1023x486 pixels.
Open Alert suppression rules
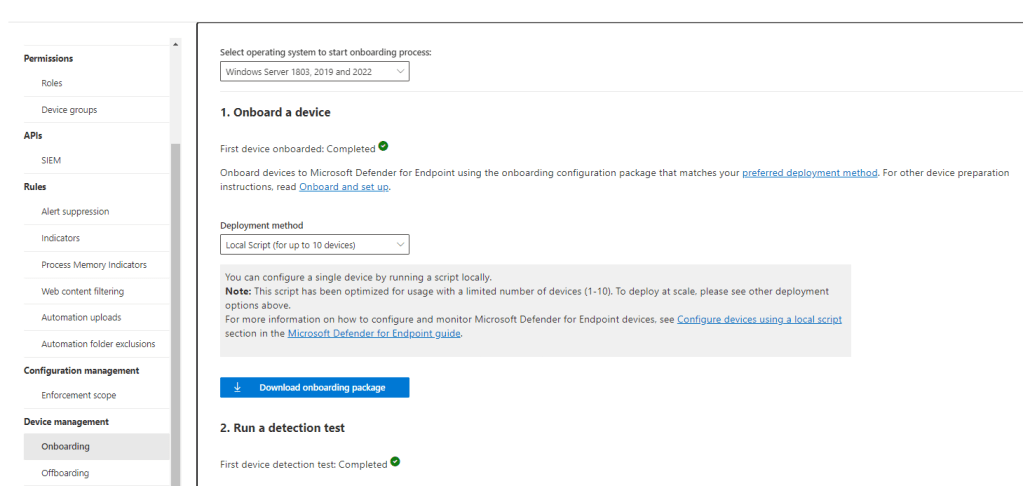pos(75,212)
